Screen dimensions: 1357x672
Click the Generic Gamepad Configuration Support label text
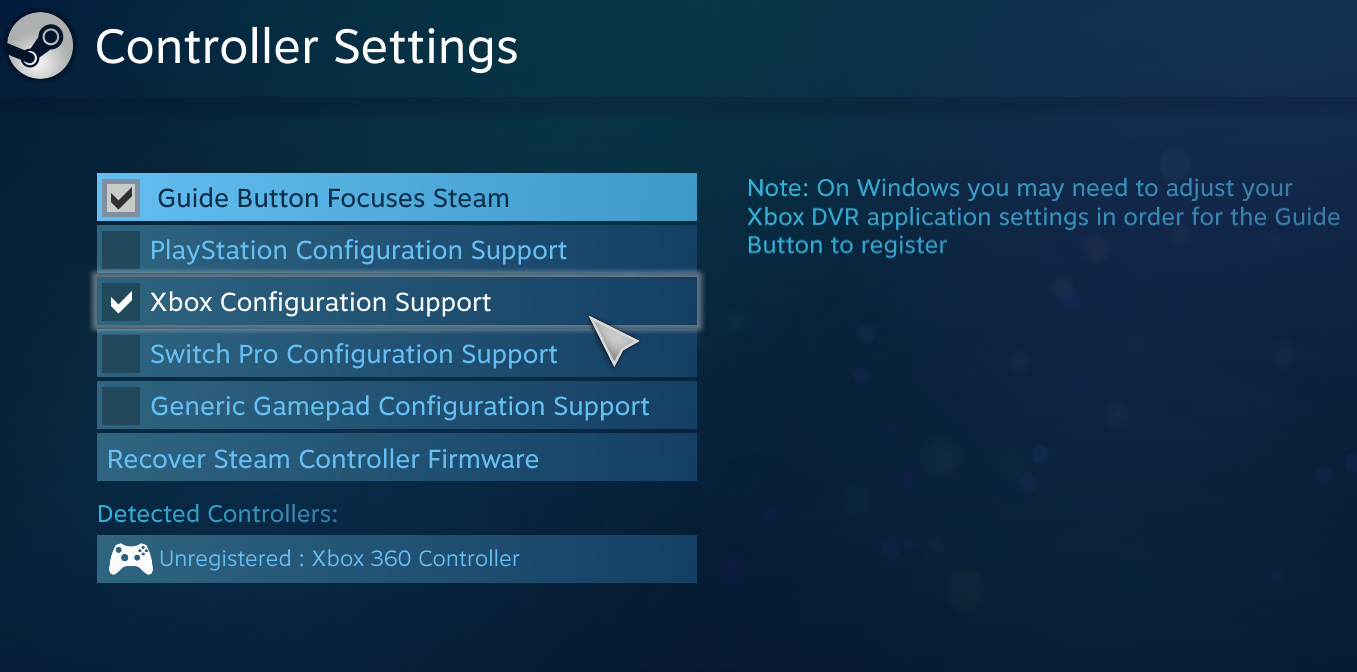(400, 406)
